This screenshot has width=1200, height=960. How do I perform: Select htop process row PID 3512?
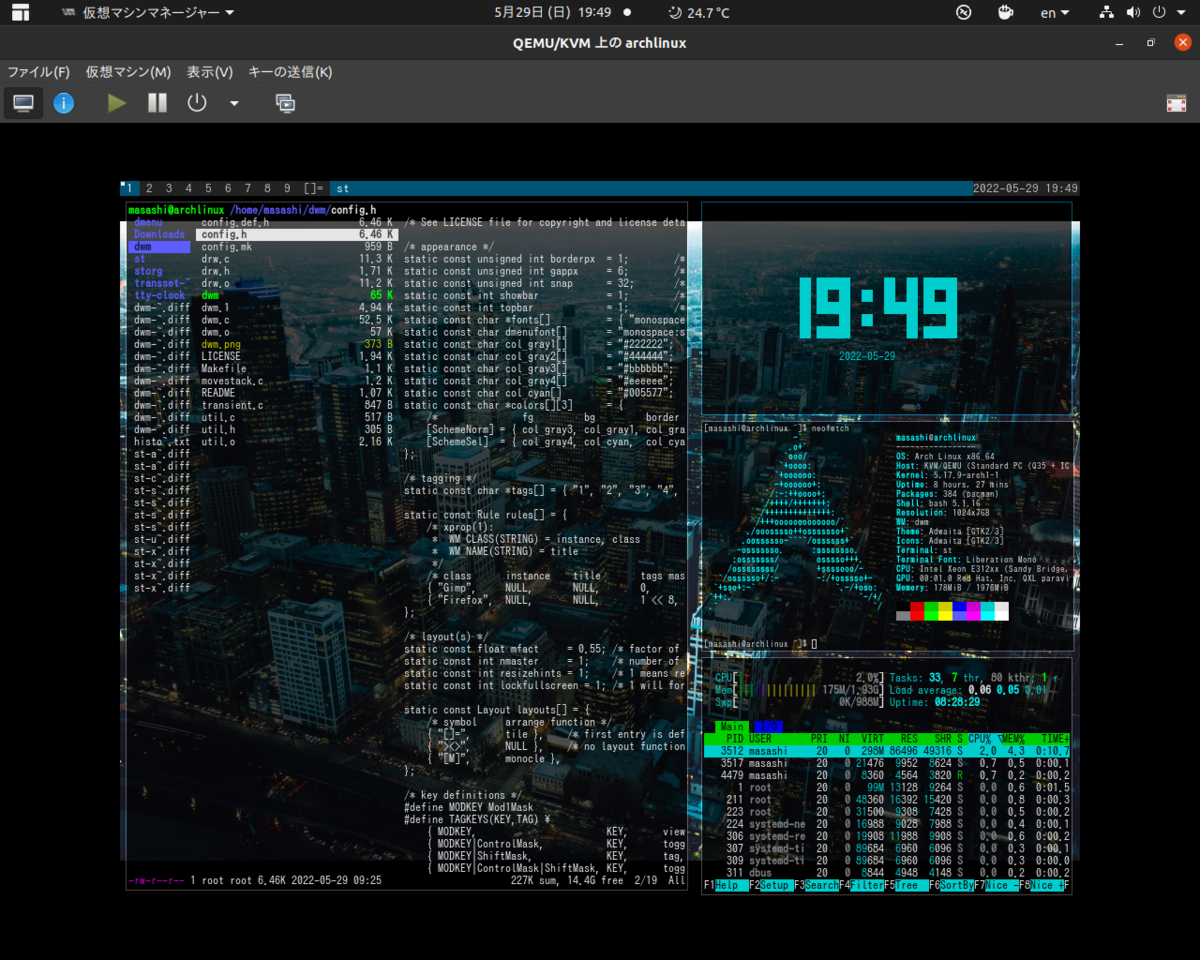887,751
